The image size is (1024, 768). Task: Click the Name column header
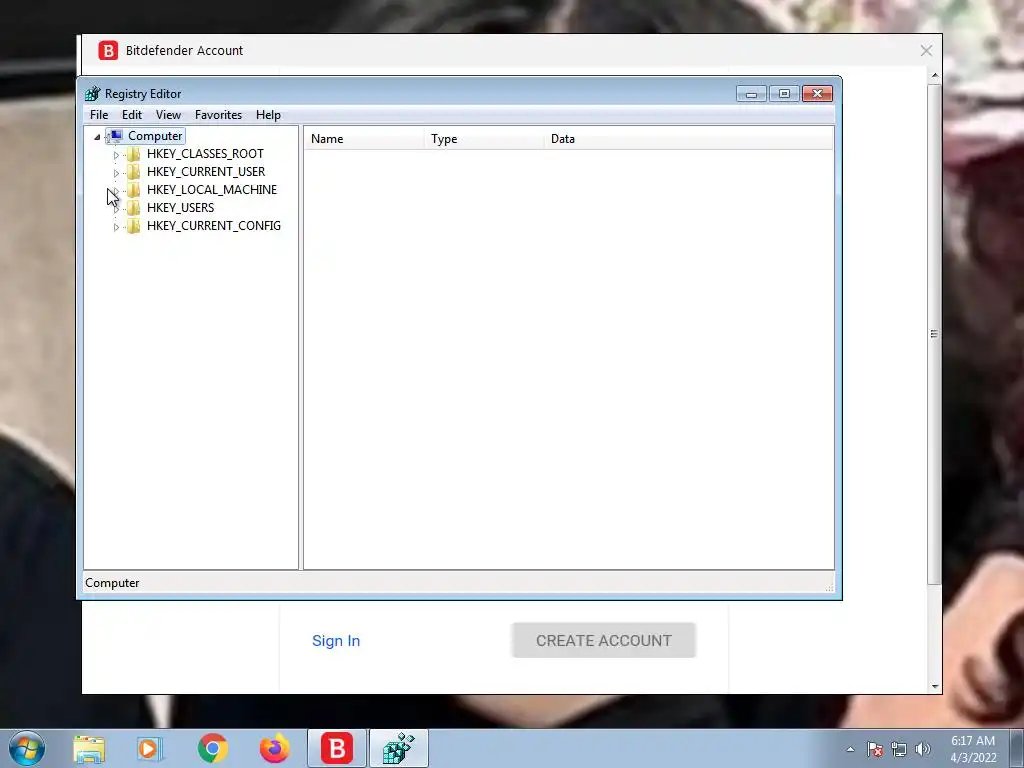click(x=364, y=139)
